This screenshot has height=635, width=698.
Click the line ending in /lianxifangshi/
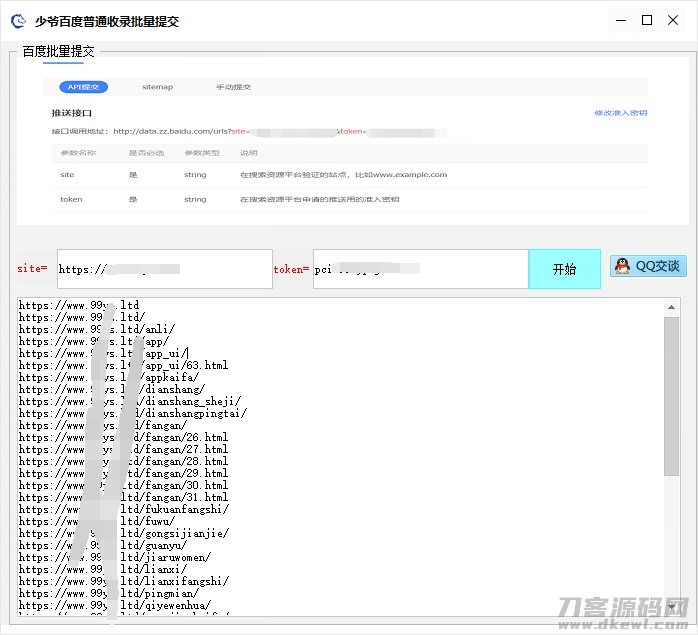tap(124, 582)
